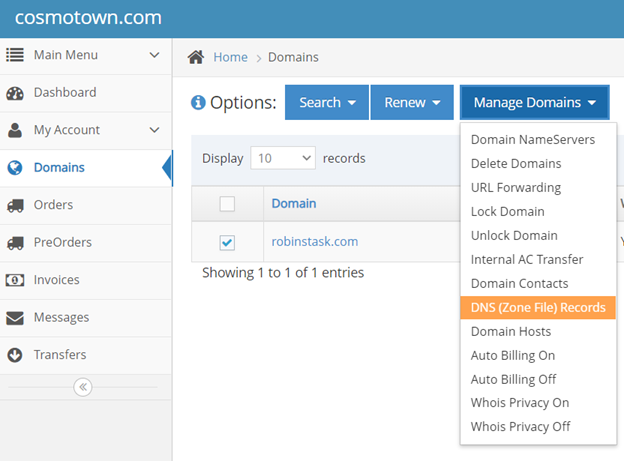Click the Options info icon

(198, 103)
